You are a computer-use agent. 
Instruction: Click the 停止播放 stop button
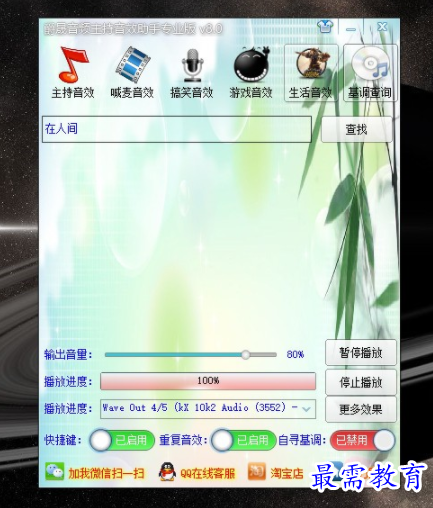[361, 382]
